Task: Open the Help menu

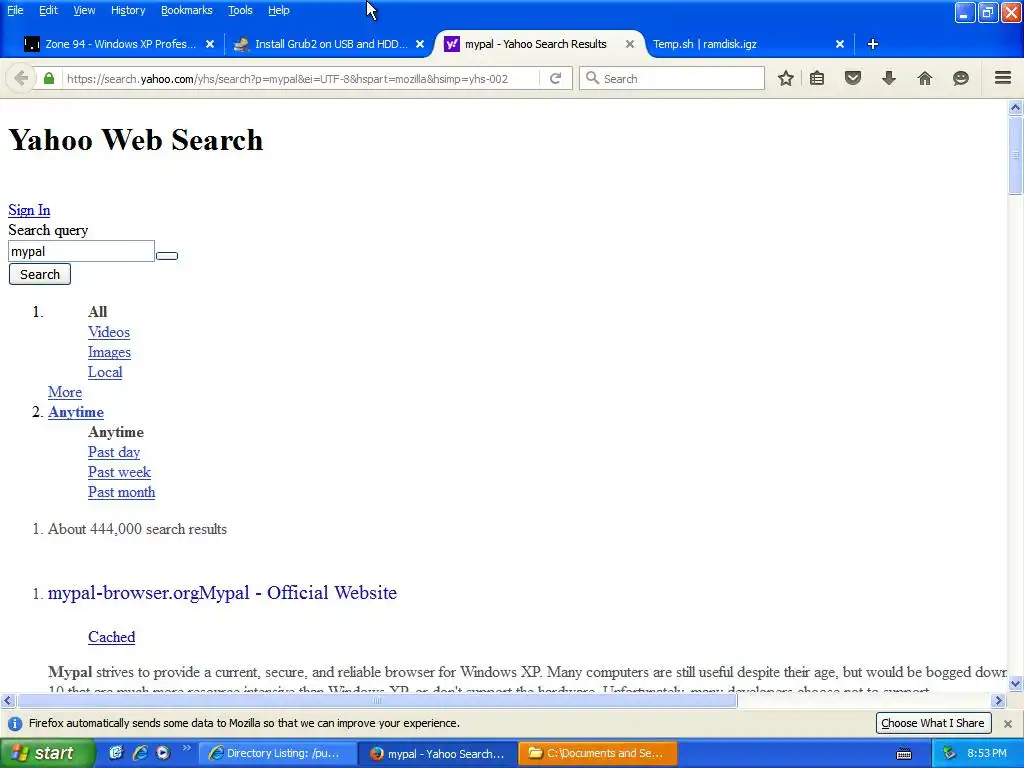Action: tap(279, 10)
